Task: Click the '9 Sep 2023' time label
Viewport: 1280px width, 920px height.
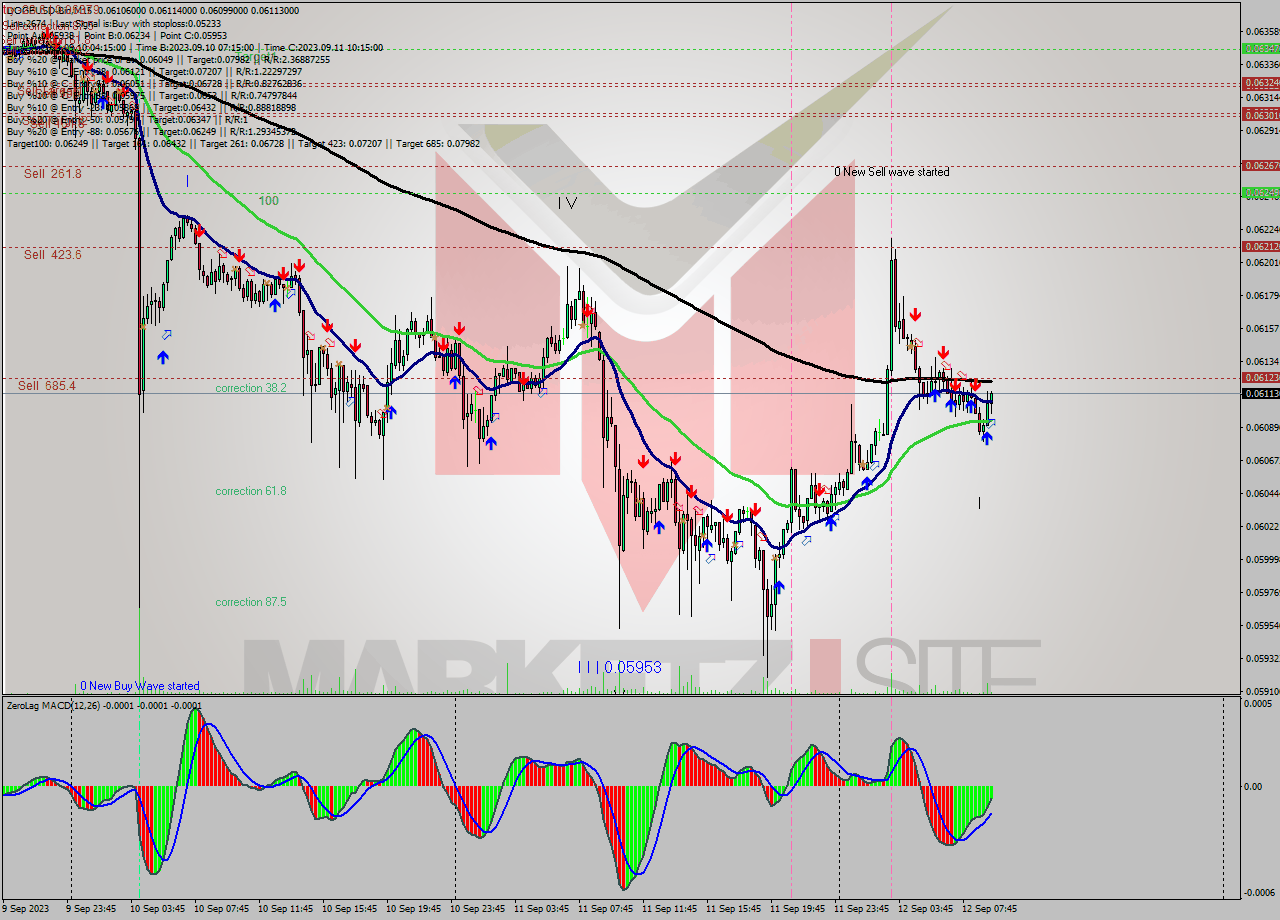Action: coord(26,909)
